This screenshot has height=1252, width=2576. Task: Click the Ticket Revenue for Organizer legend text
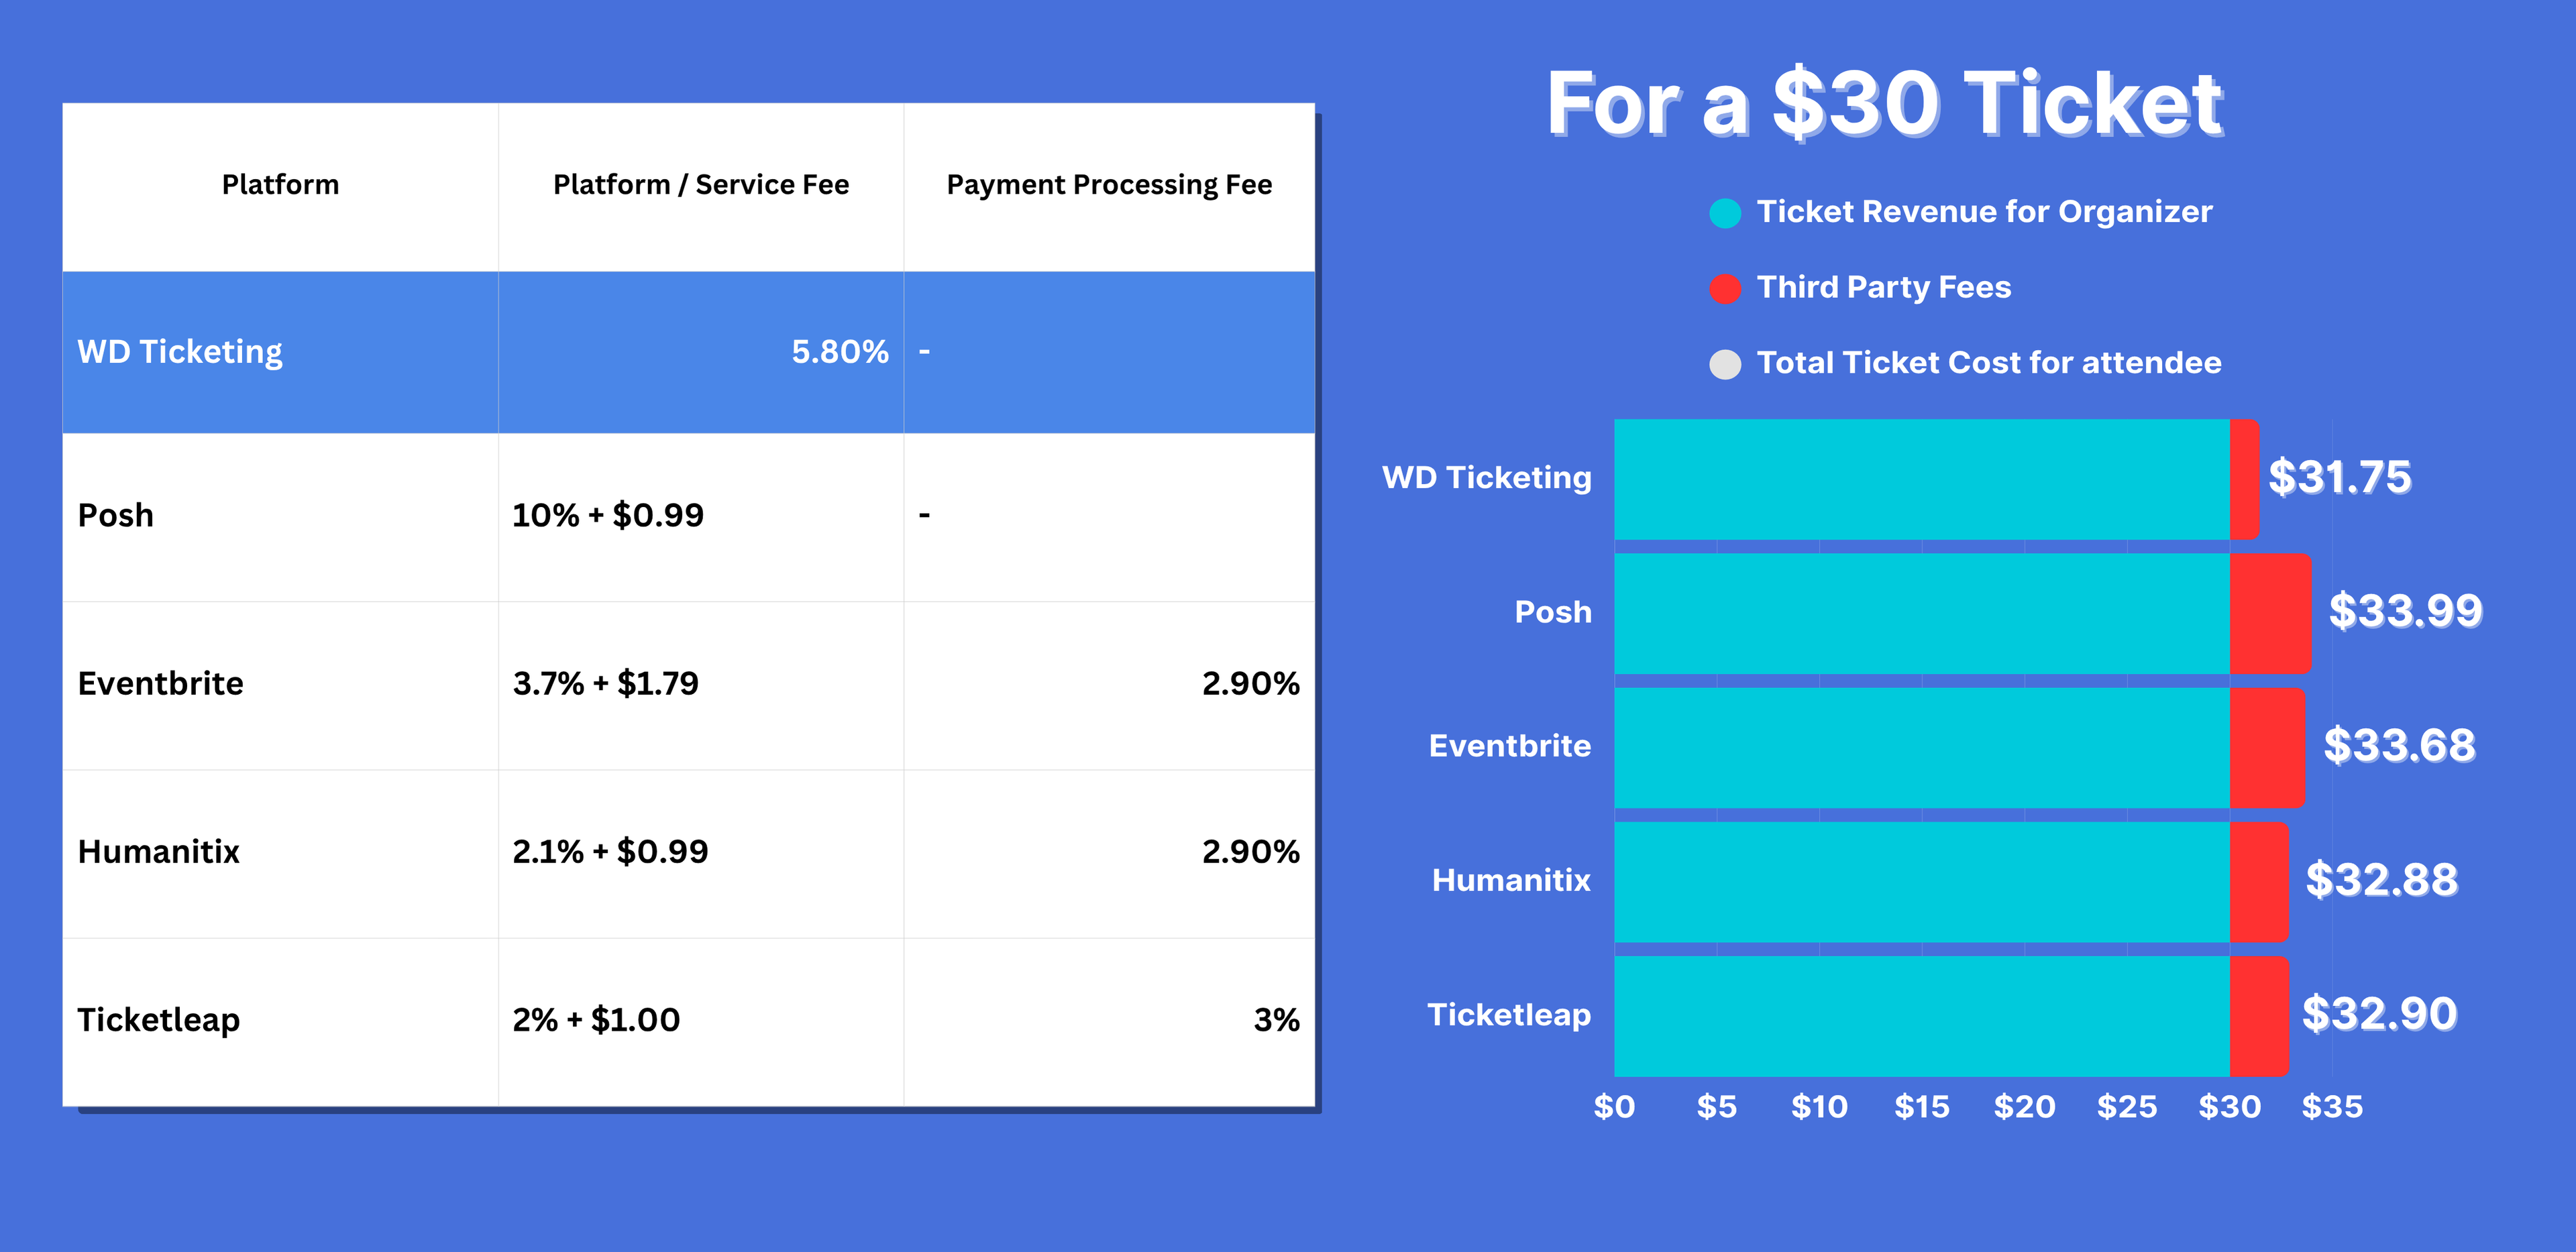click(1984, 212)
